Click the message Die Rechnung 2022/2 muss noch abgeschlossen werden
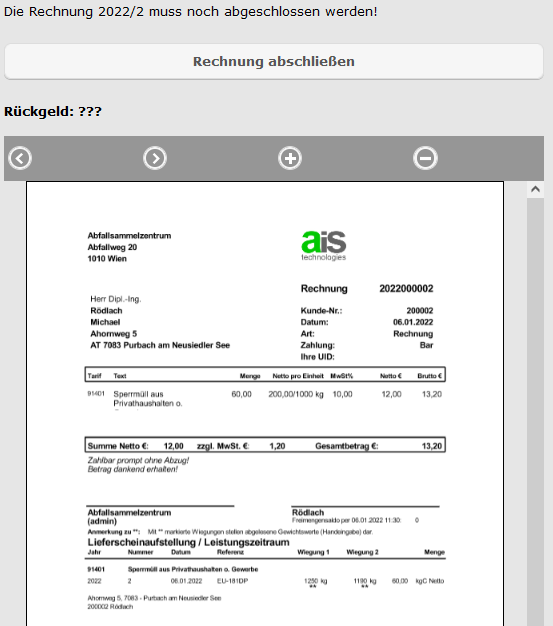This screenshot has width=553, height=626. click(x=190, y=12)
